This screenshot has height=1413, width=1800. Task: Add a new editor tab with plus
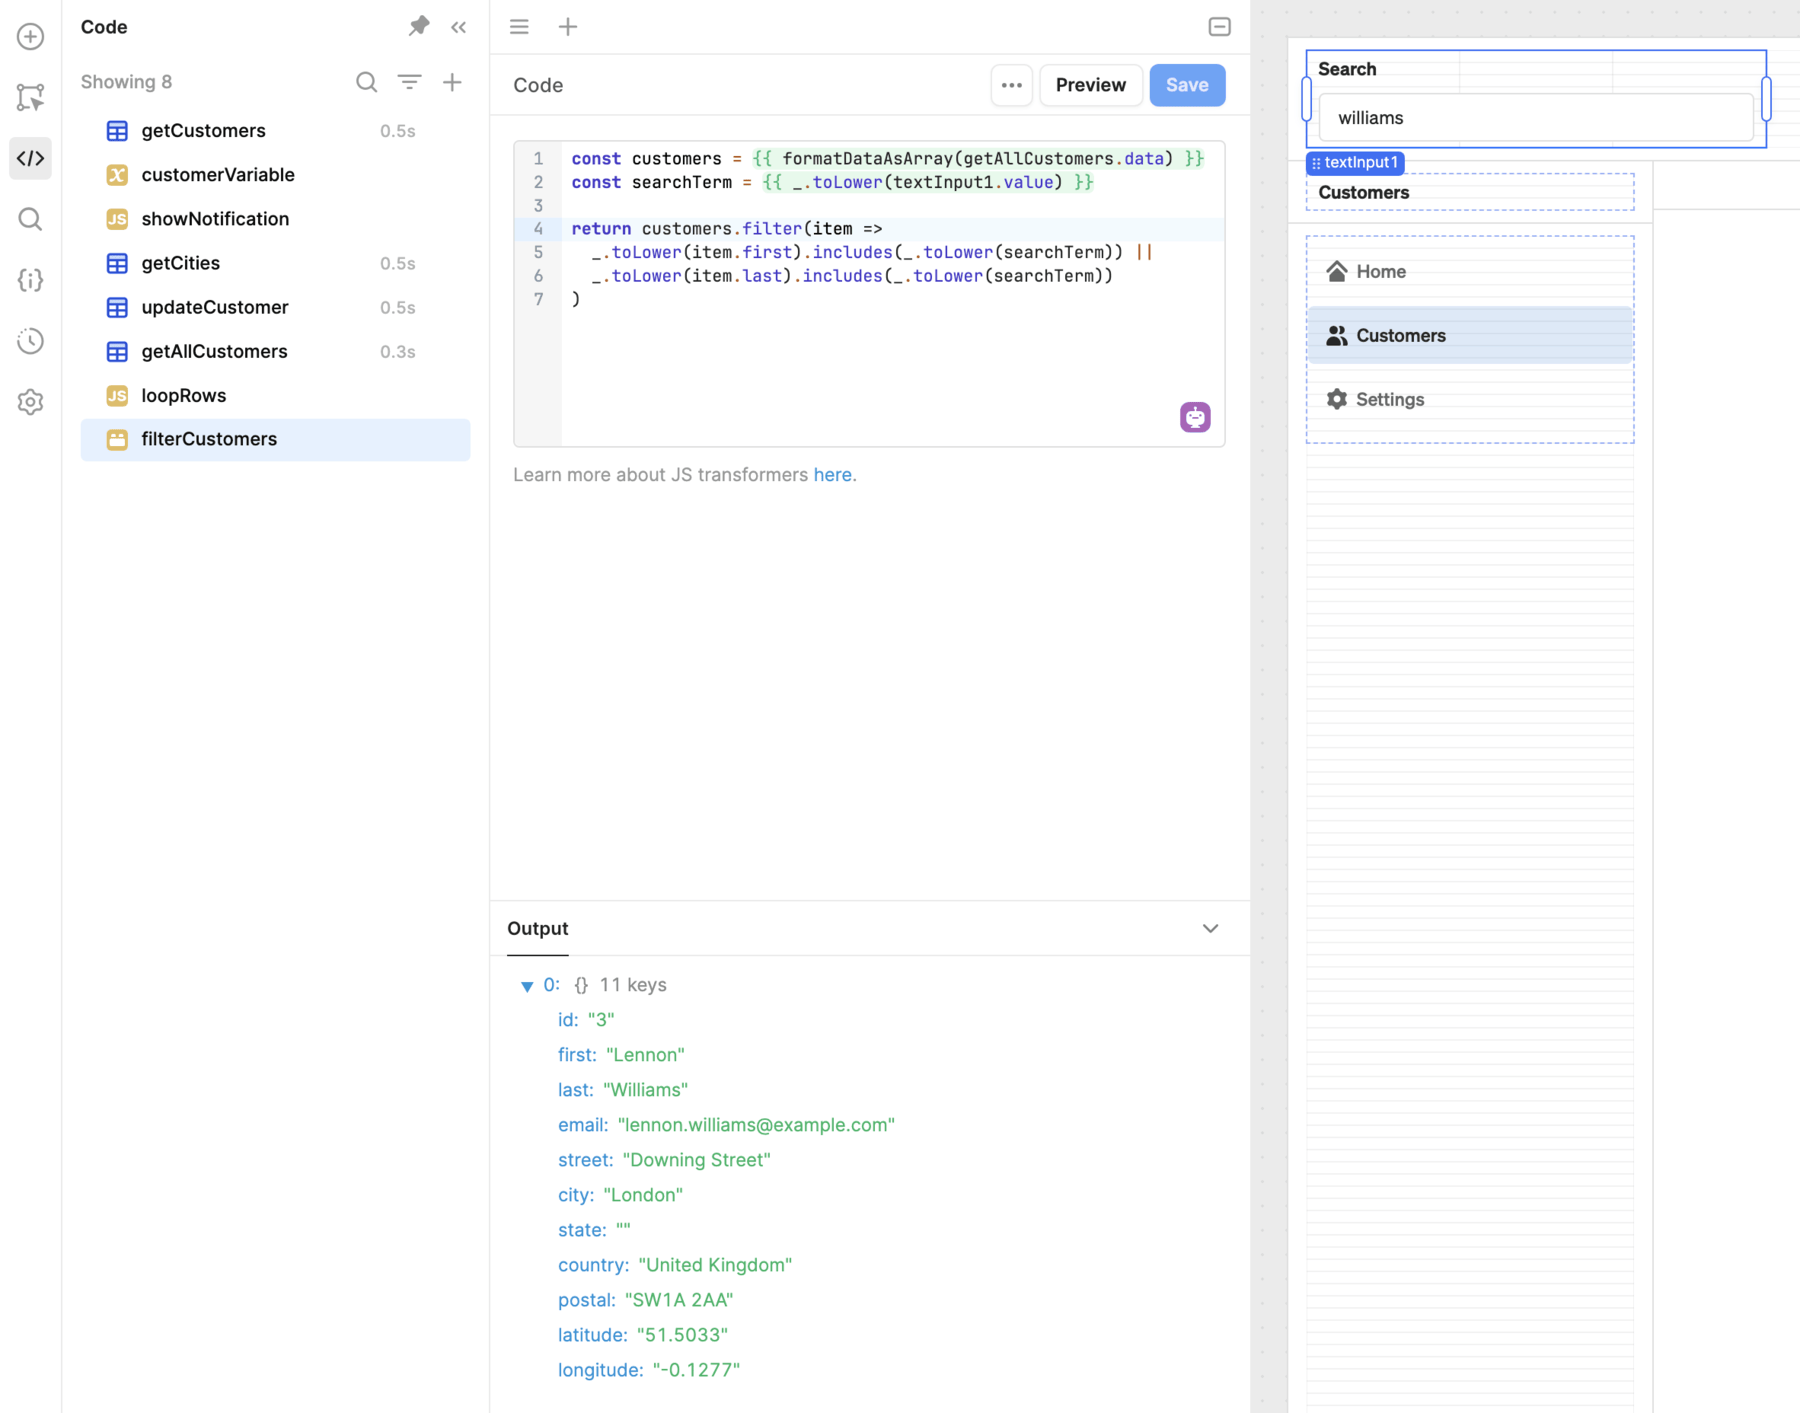pyautogui.click(x=568, y=27)
